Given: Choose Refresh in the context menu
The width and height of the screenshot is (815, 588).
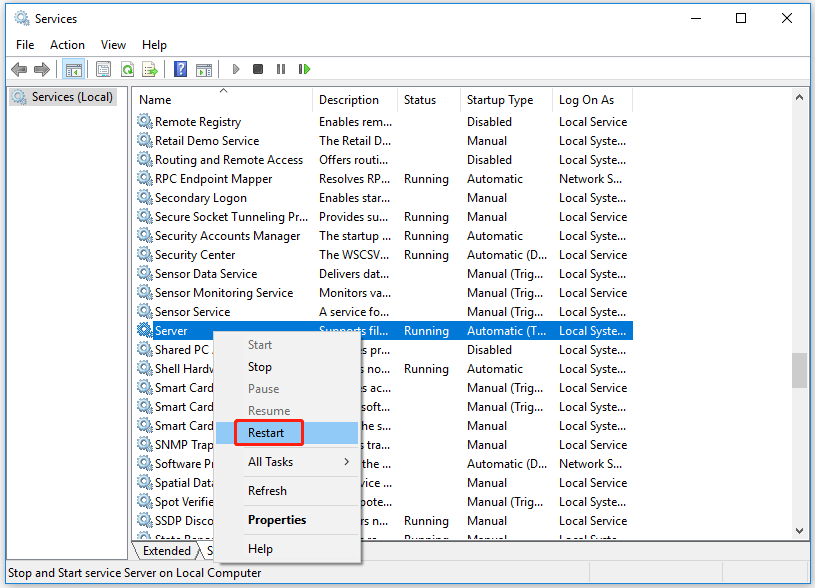Looking at the screenshot, I should (287, 491).
